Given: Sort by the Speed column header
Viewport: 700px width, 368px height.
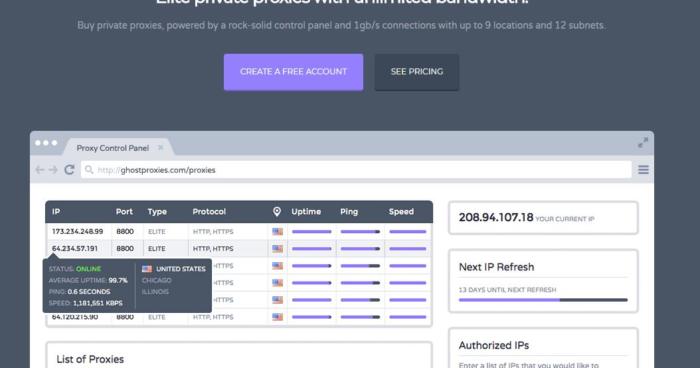Looking at the screenshot, I should pyautogui.click(x=401, y=212).
